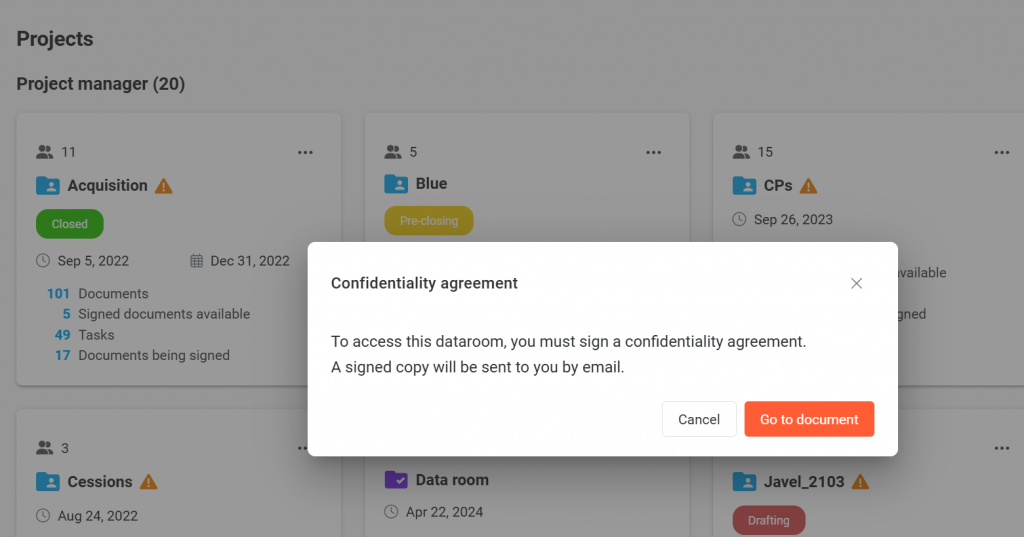Screen dimensions: 1024x537
Task: Click the warning triangle beside Cessions
Action: tap(149, 482)
